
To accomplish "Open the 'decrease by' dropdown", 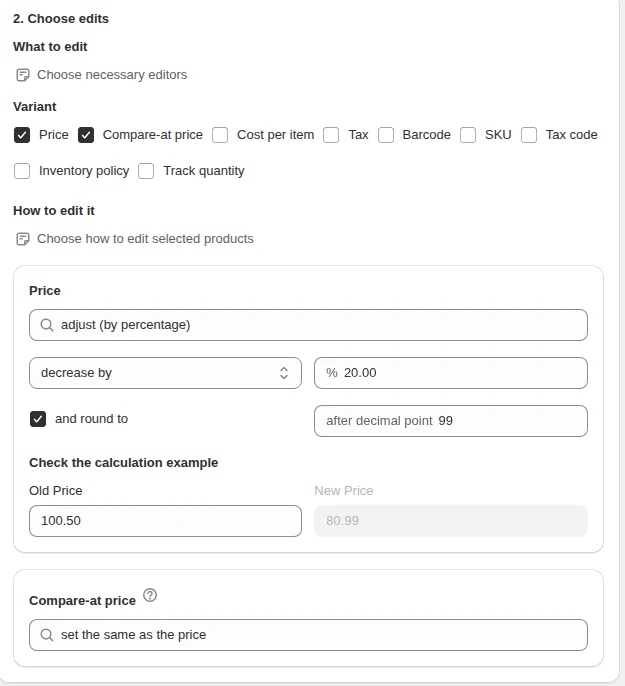I will point(165,373).
